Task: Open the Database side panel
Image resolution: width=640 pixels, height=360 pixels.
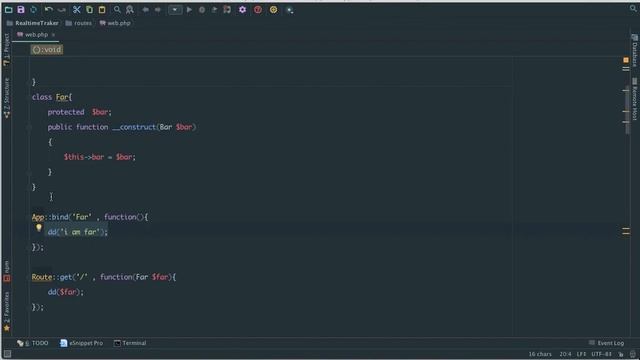Action: 634,51
